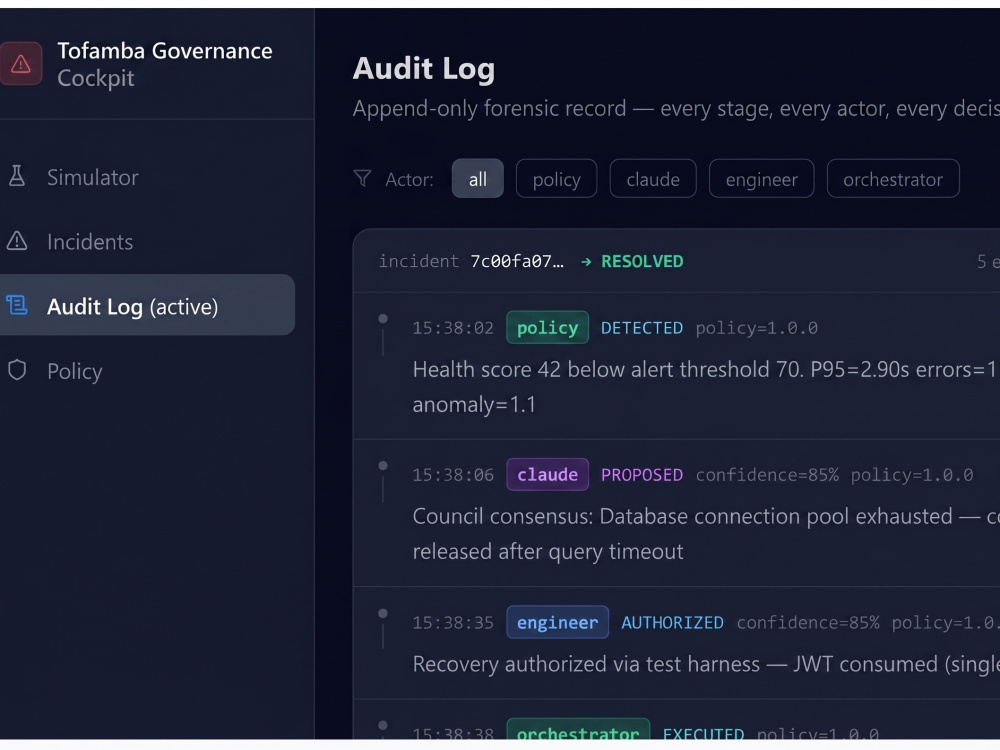
Task: Filter log by engineer actor
Action: 761,179
